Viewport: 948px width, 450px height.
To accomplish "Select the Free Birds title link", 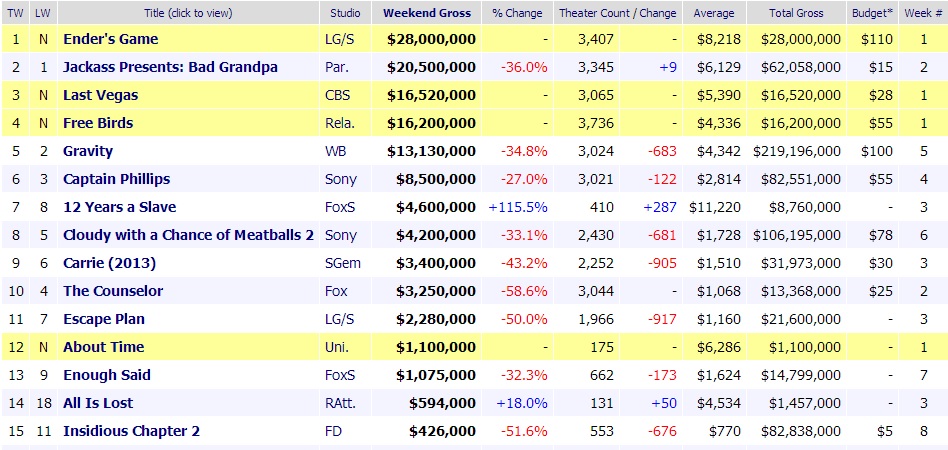I will coord(98,123).
